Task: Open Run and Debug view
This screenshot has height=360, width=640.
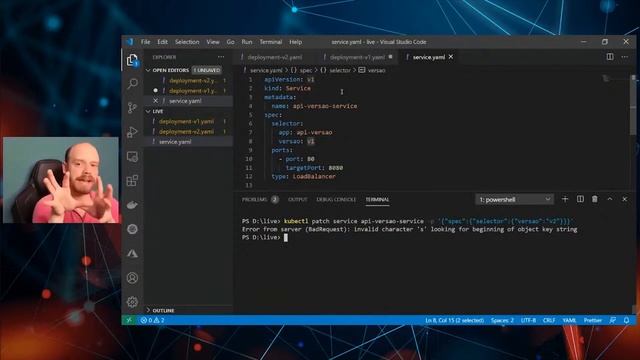Action: pos(132,132)
